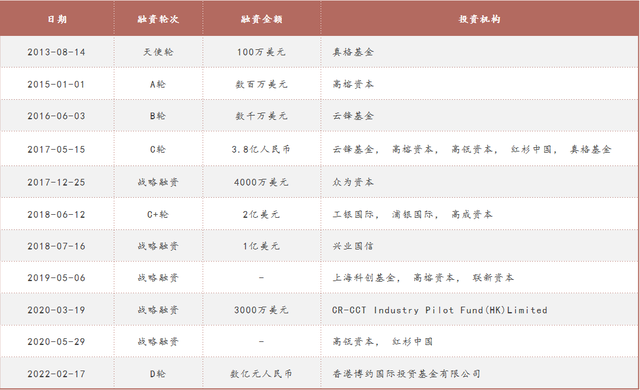Viewport: 640px width, 390px height.
Task: Select 香港博约国际投资基金有限公司 investor cell
Action: coord(407,374)
